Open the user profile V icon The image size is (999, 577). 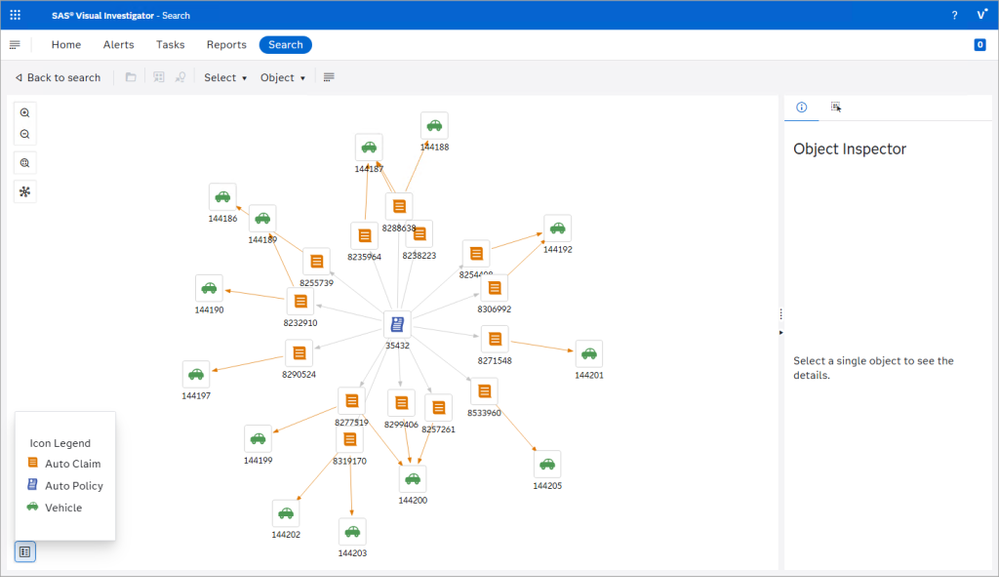[x=982, y=15]
